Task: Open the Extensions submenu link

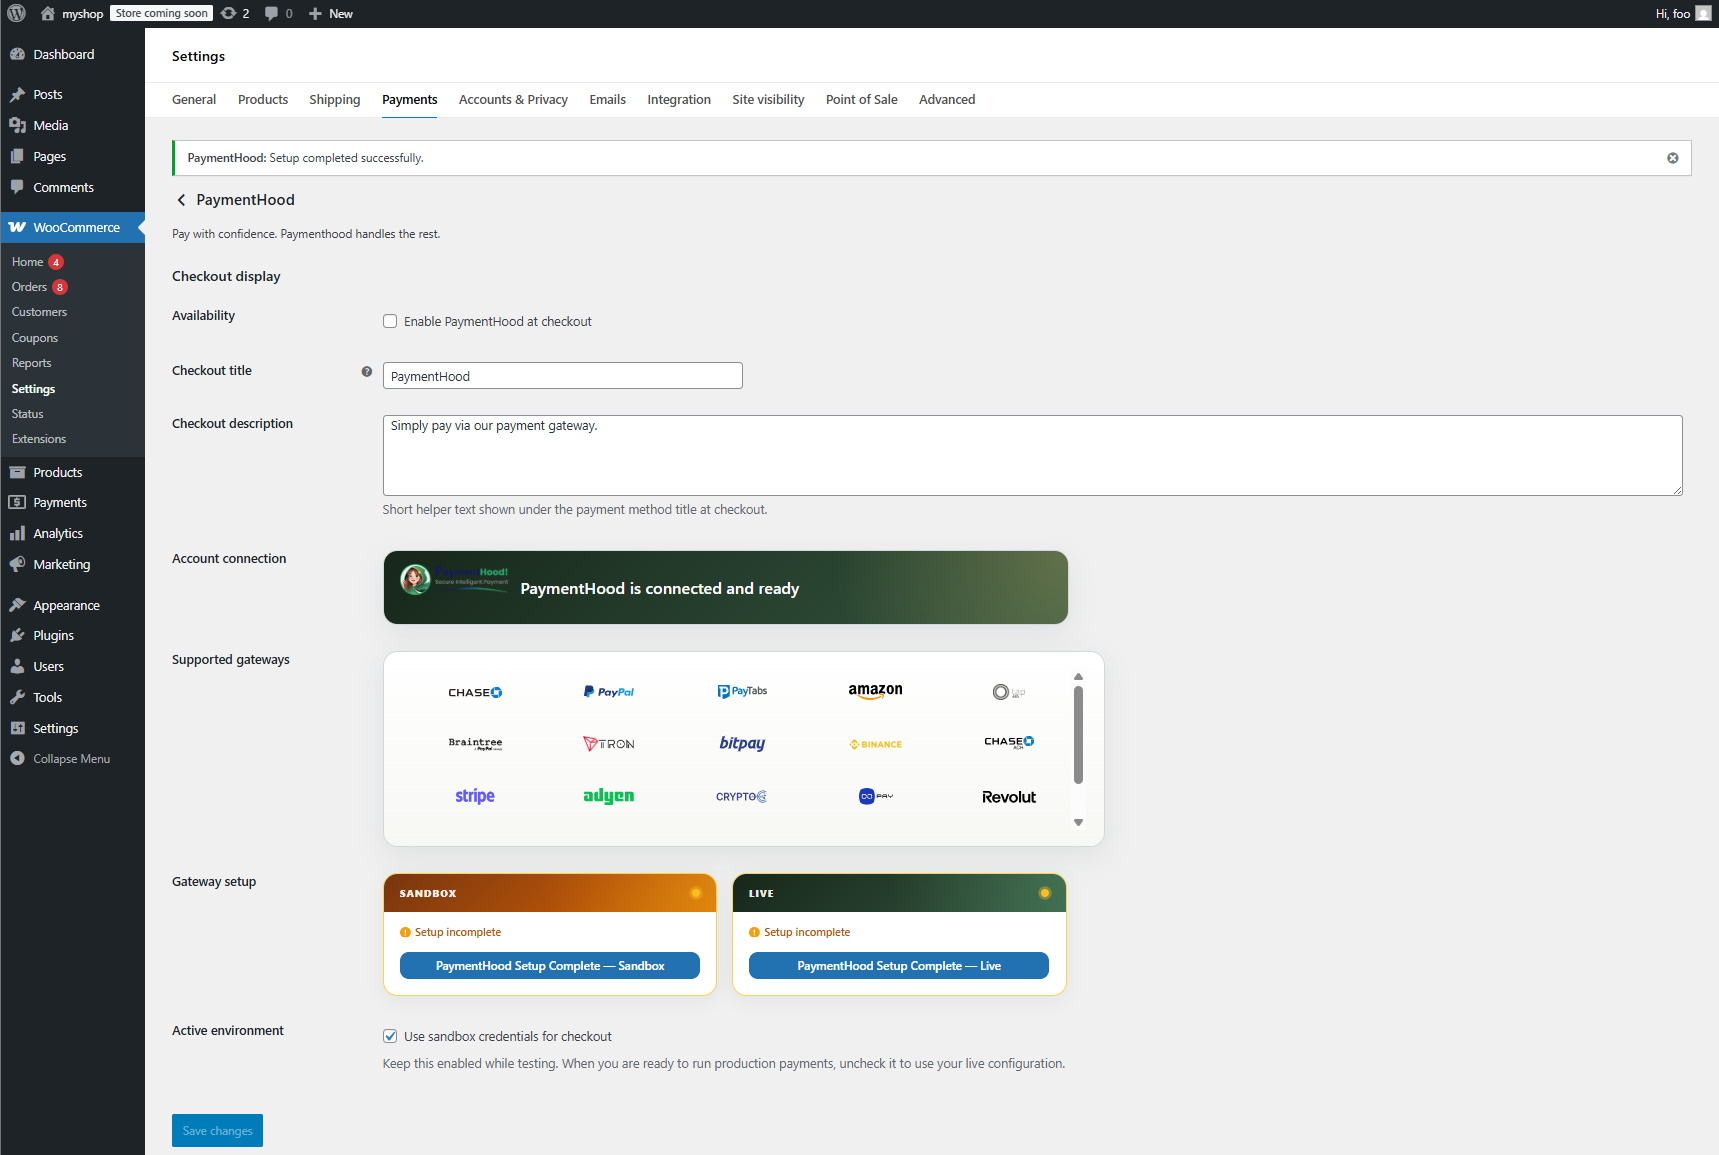Action: [39, 439]
